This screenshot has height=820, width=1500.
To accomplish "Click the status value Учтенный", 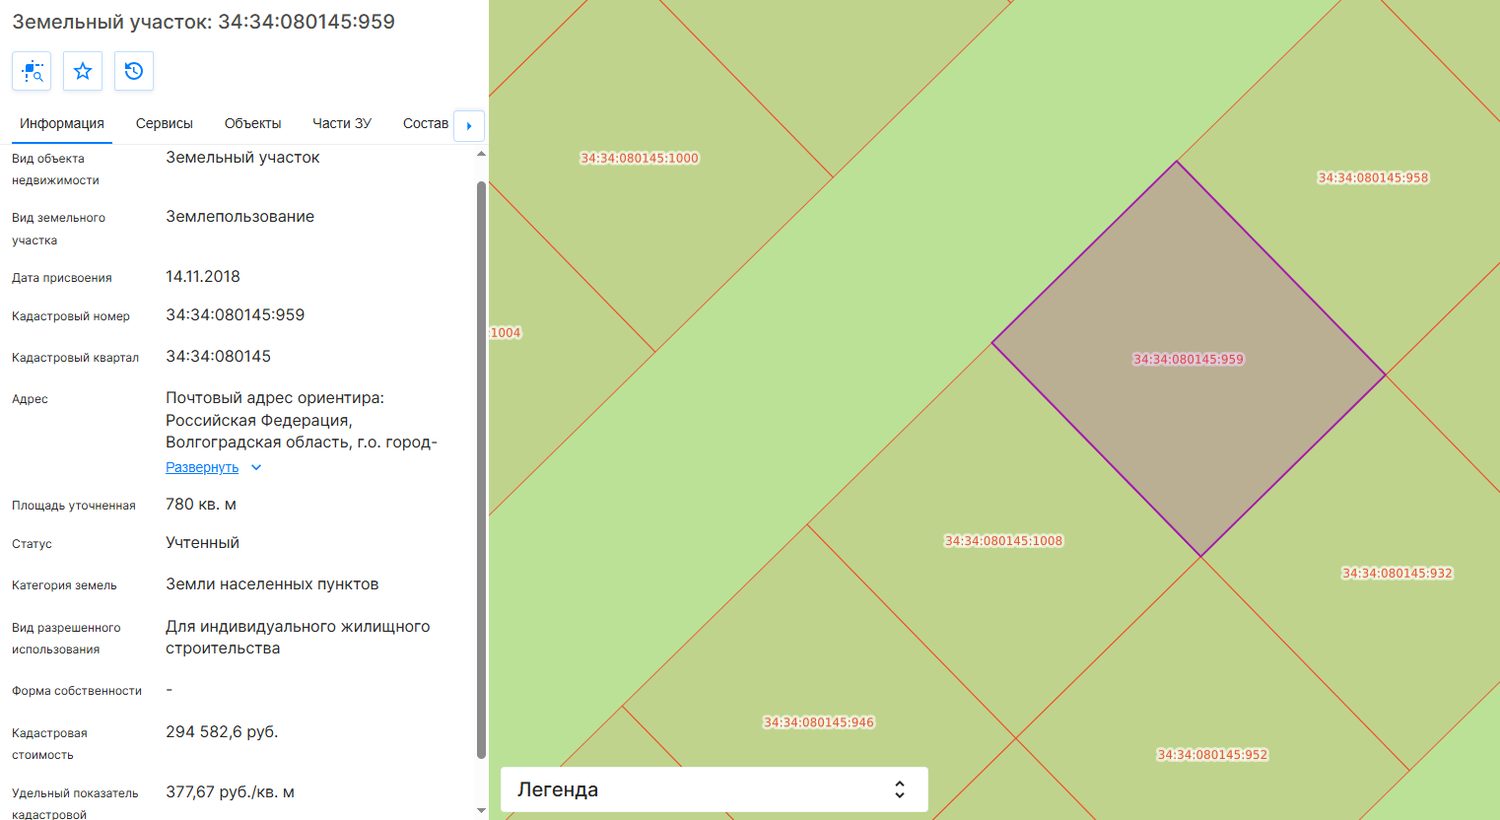I will pyautogui.click(x=203, y=543).
